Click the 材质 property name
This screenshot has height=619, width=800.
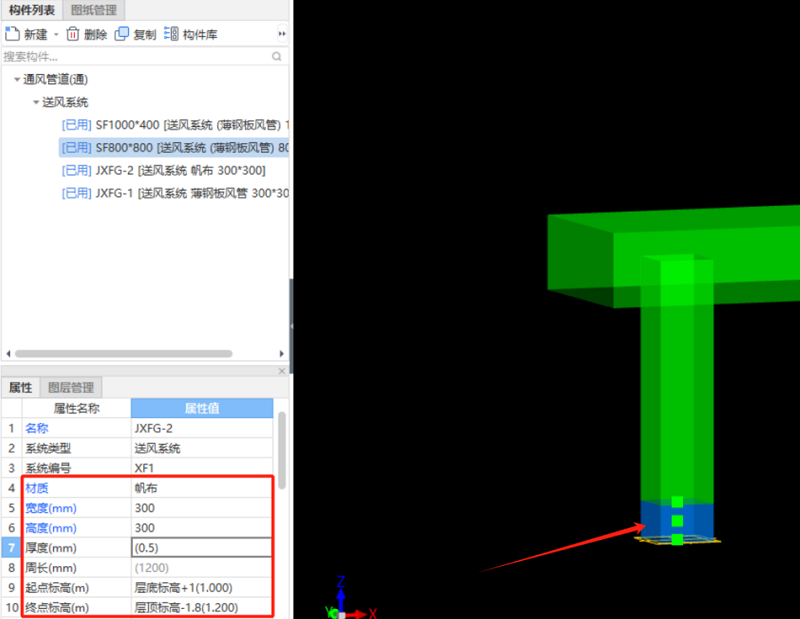pyautogui.click(x=37, y=488)
